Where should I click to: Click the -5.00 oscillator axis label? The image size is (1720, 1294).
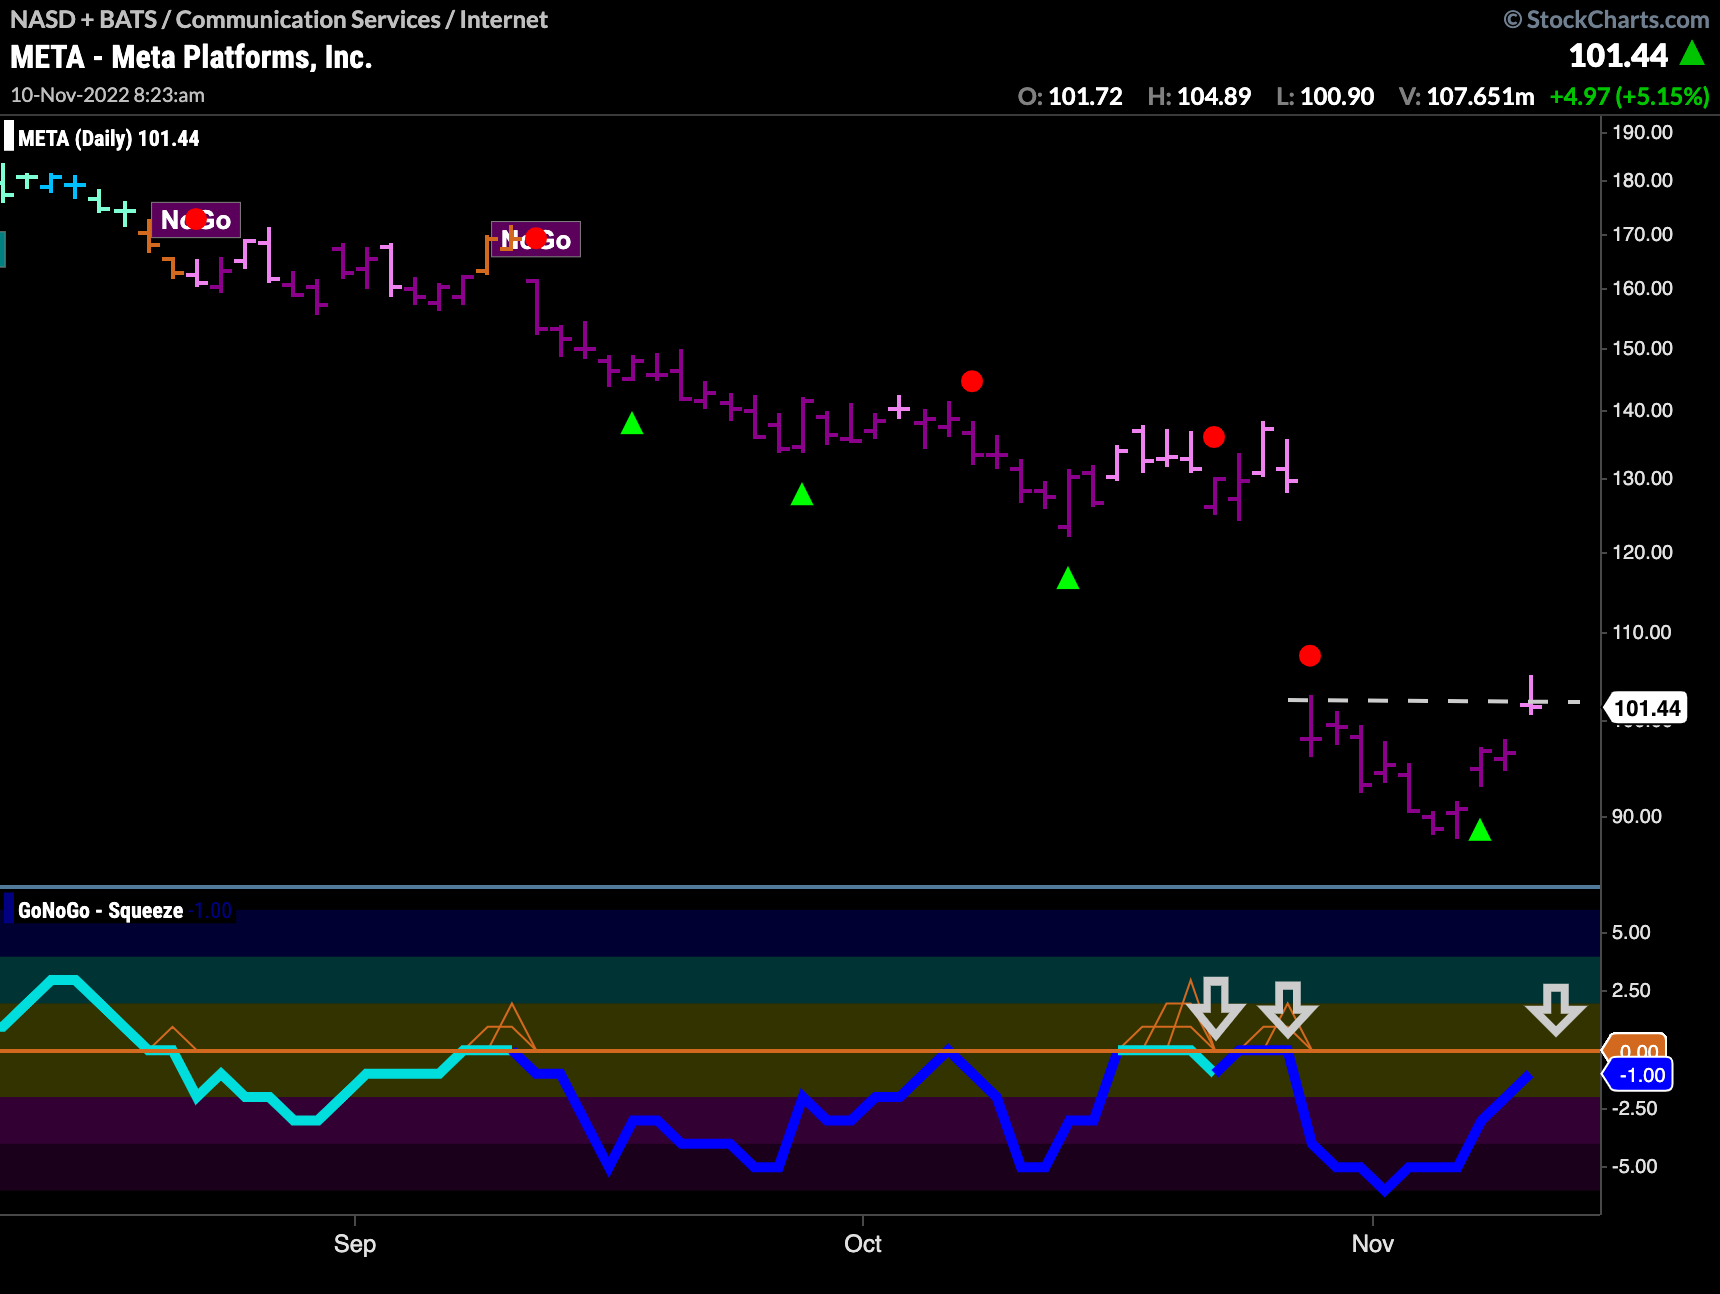point(1634,1166)
